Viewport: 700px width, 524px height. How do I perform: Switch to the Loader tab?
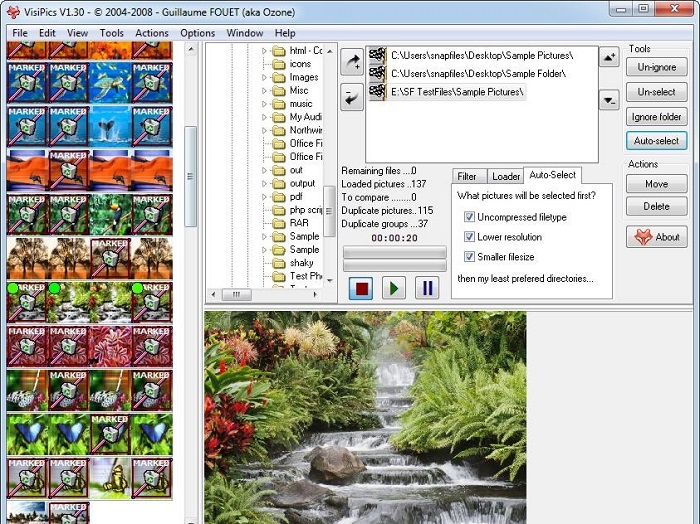[x=506, y=176]
